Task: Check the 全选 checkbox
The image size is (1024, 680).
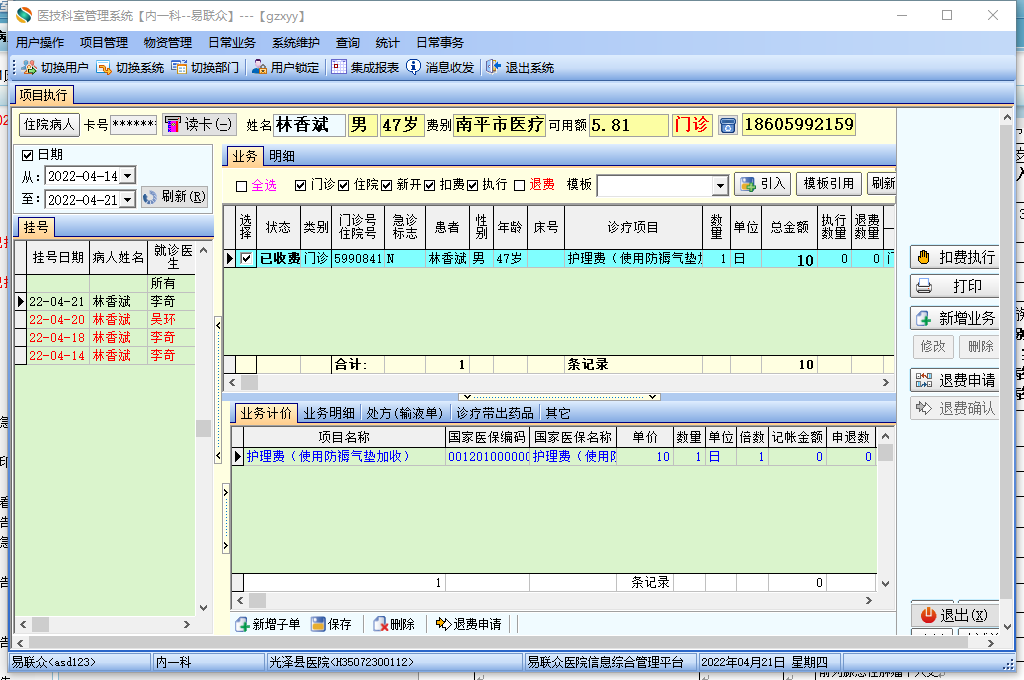Action: point(241,186)
